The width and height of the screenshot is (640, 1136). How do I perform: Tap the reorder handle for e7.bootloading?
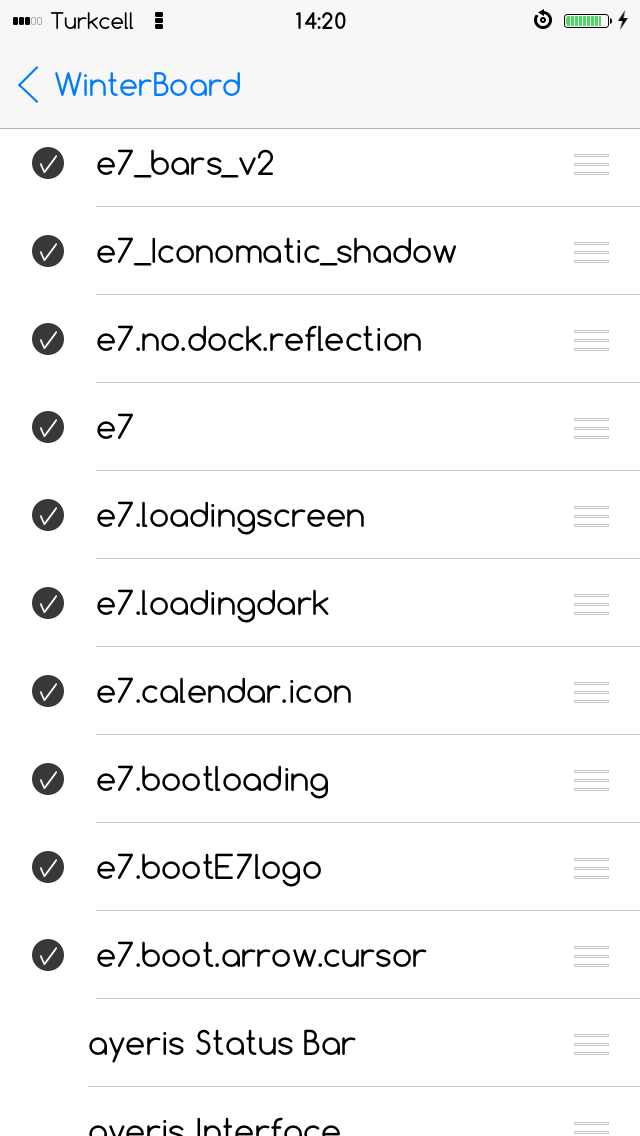click(591, 780)
